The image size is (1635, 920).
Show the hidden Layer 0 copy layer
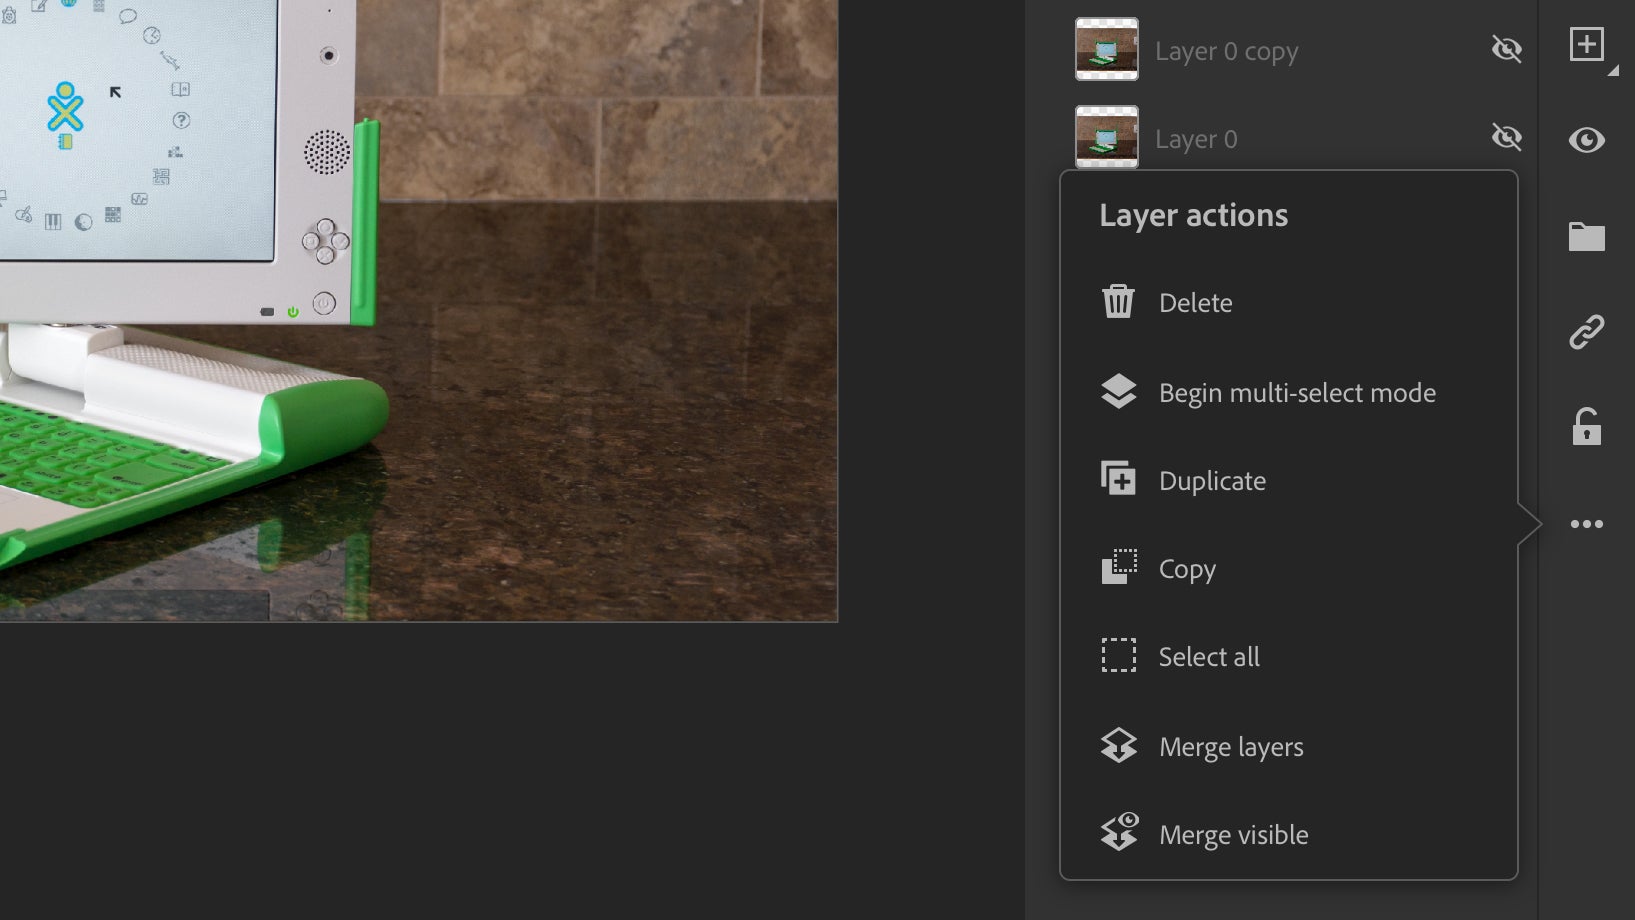[1507, 48]
